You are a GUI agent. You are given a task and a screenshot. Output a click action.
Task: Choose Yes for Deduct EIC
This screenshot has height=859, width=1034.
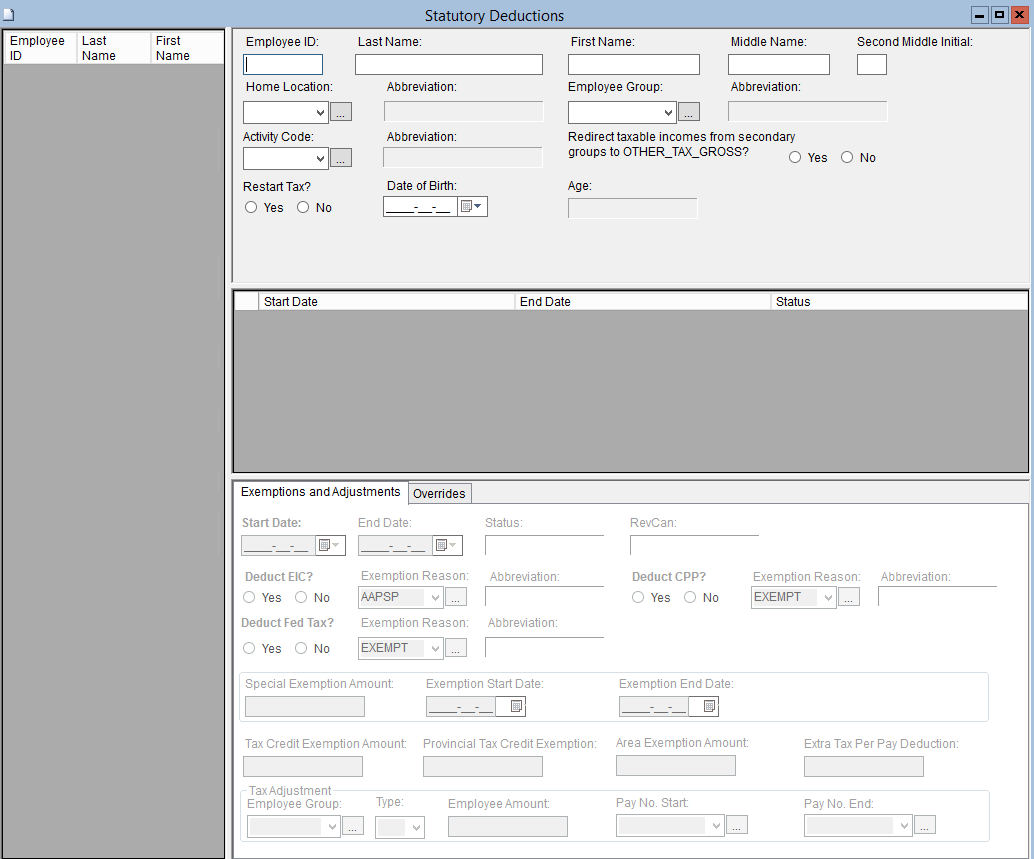pyautogui.click(x=249, y=597)
